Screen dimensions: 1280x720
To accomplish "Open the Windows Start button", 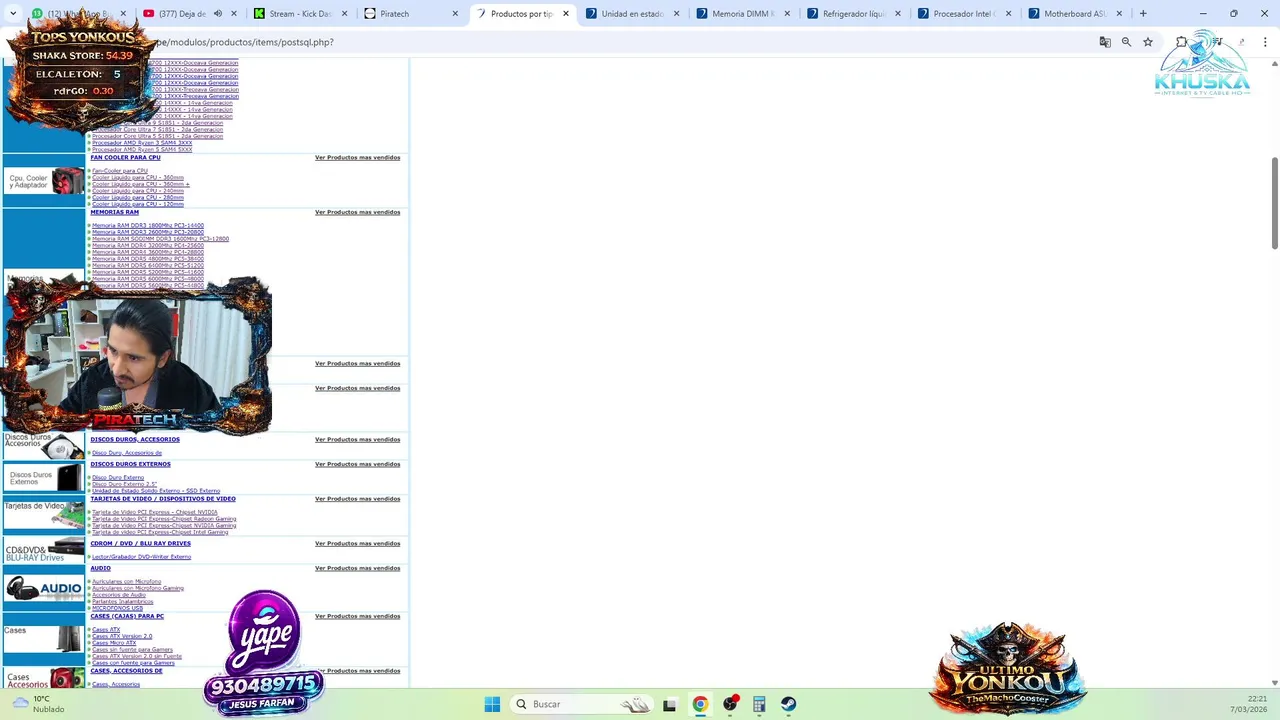I will 492,704.
